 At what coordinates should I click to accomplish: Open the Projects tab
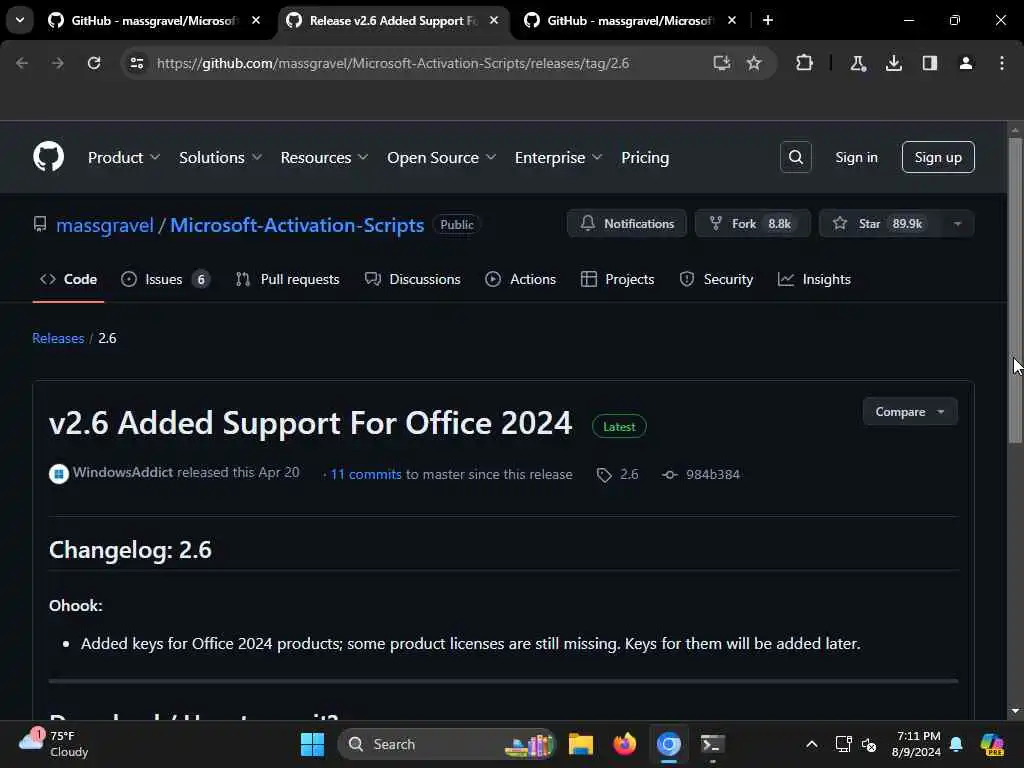617,279
